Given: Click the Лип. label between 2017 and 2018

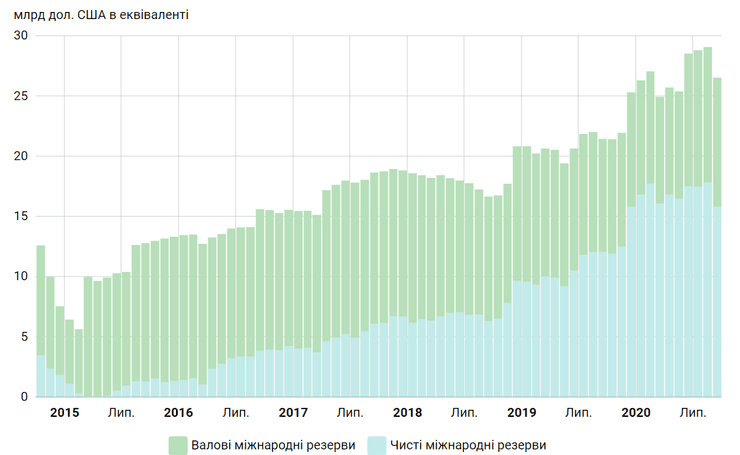Looking at the screenshot, I should tap(350, 412).
